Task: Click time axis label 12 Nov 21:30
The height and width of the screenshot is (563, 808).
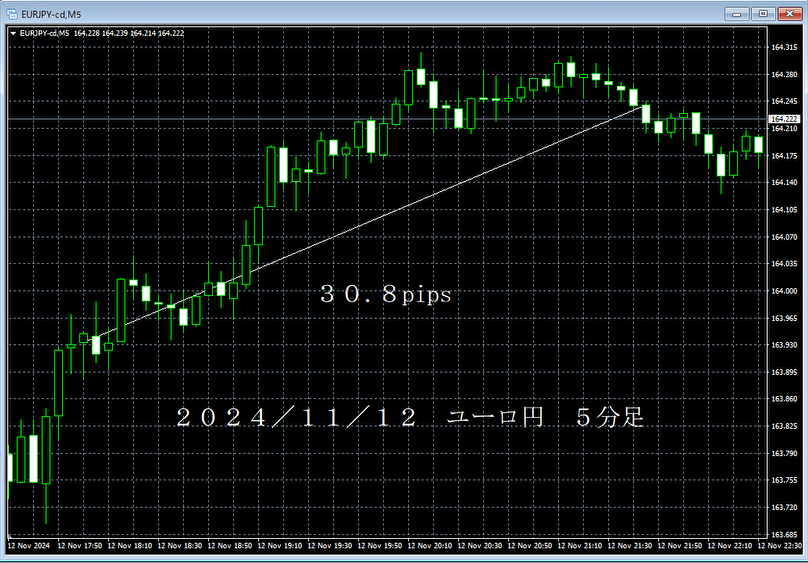Action: (x=630, y=545)
